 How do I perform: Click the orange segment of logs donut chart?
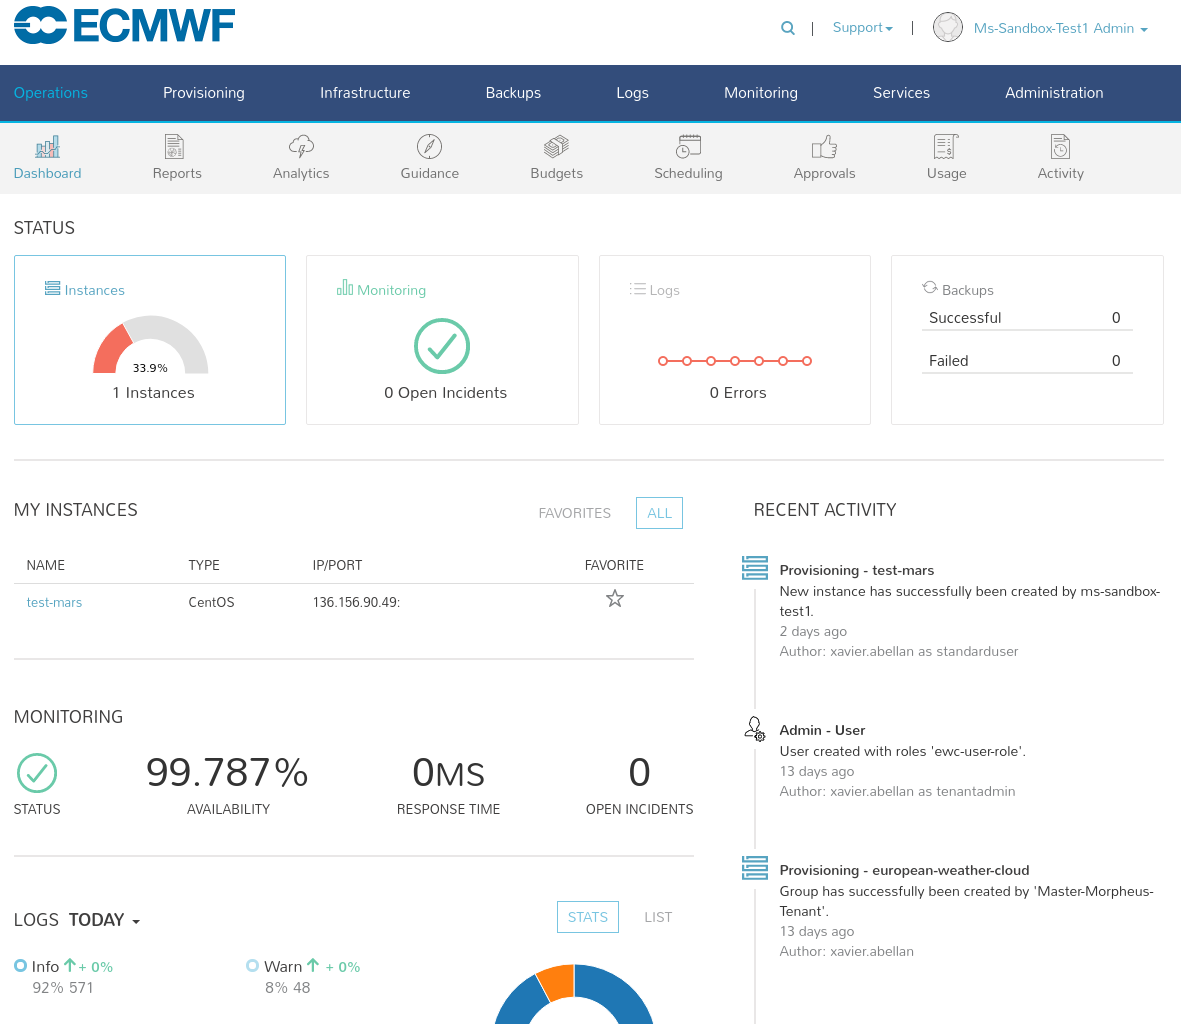(556, 982)
